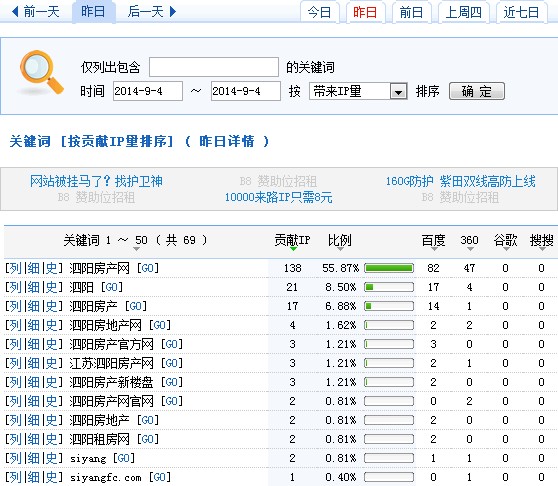
Task: Click 百度 value 82 in first row
Action: point(433,268)
